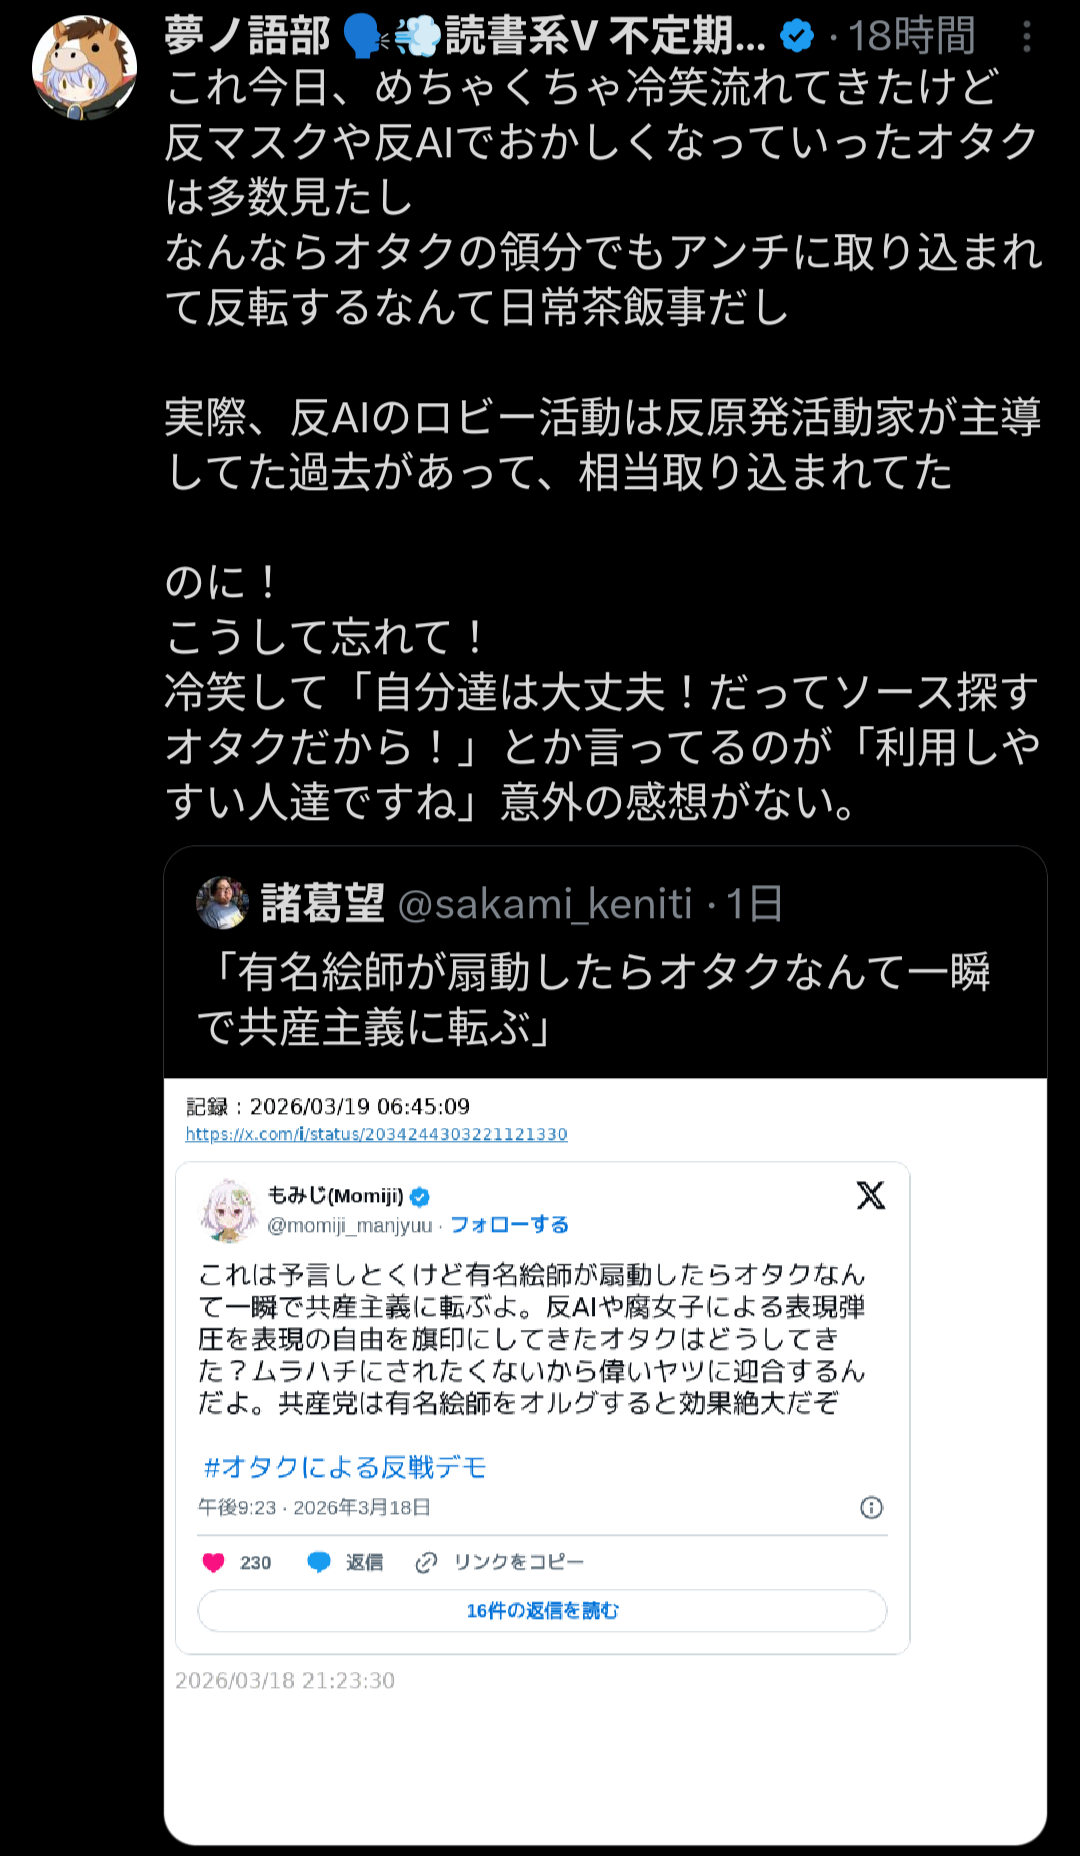Click the 18時間 post timestamp
Viewport: 1080px width, 1856px height.
tap(911, 37)
